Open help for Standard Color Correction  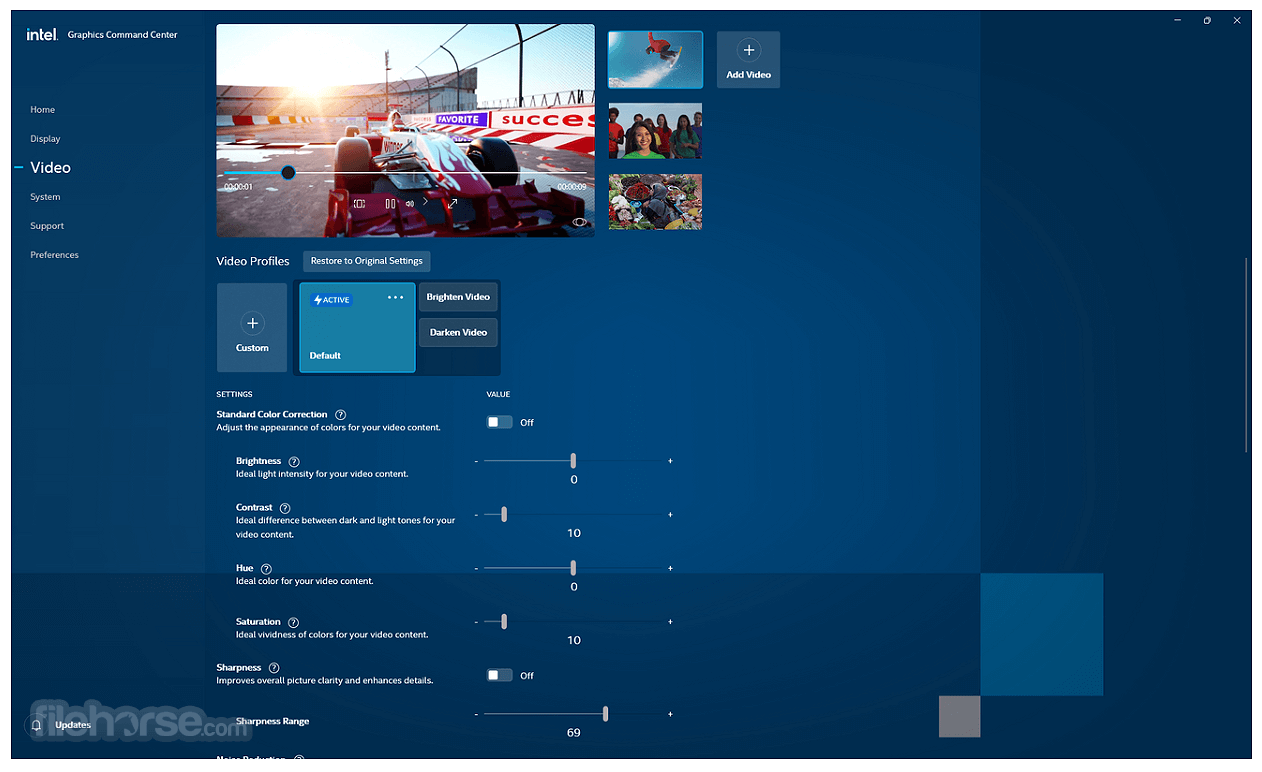point(340,414)
